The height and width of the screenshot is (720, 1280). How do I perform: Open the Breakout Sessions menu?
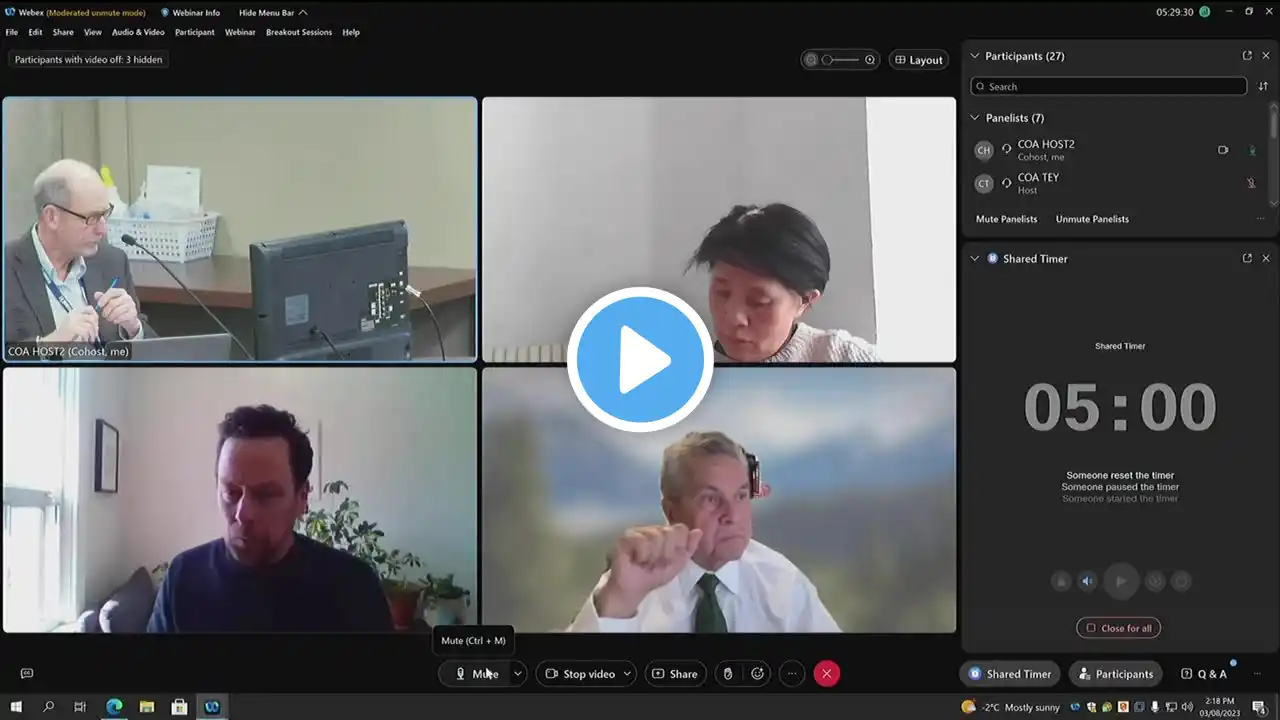click(299, 32)
